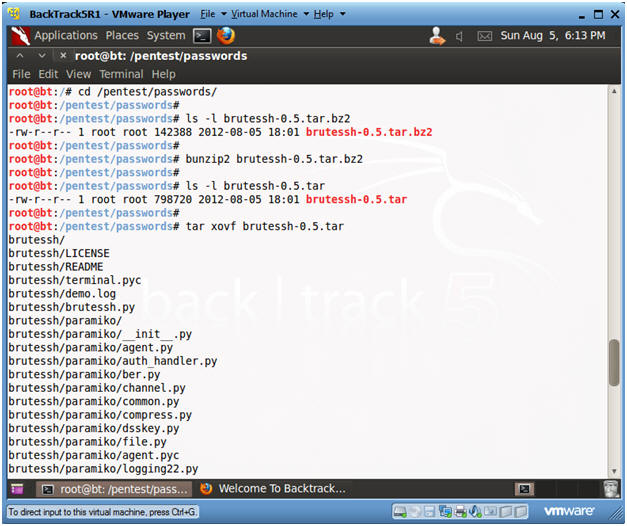The width and height of the screenshot is (627, 526).
Task: Click brutessh/paramiko/auth_handler.py line
Action: coord(113,361)
